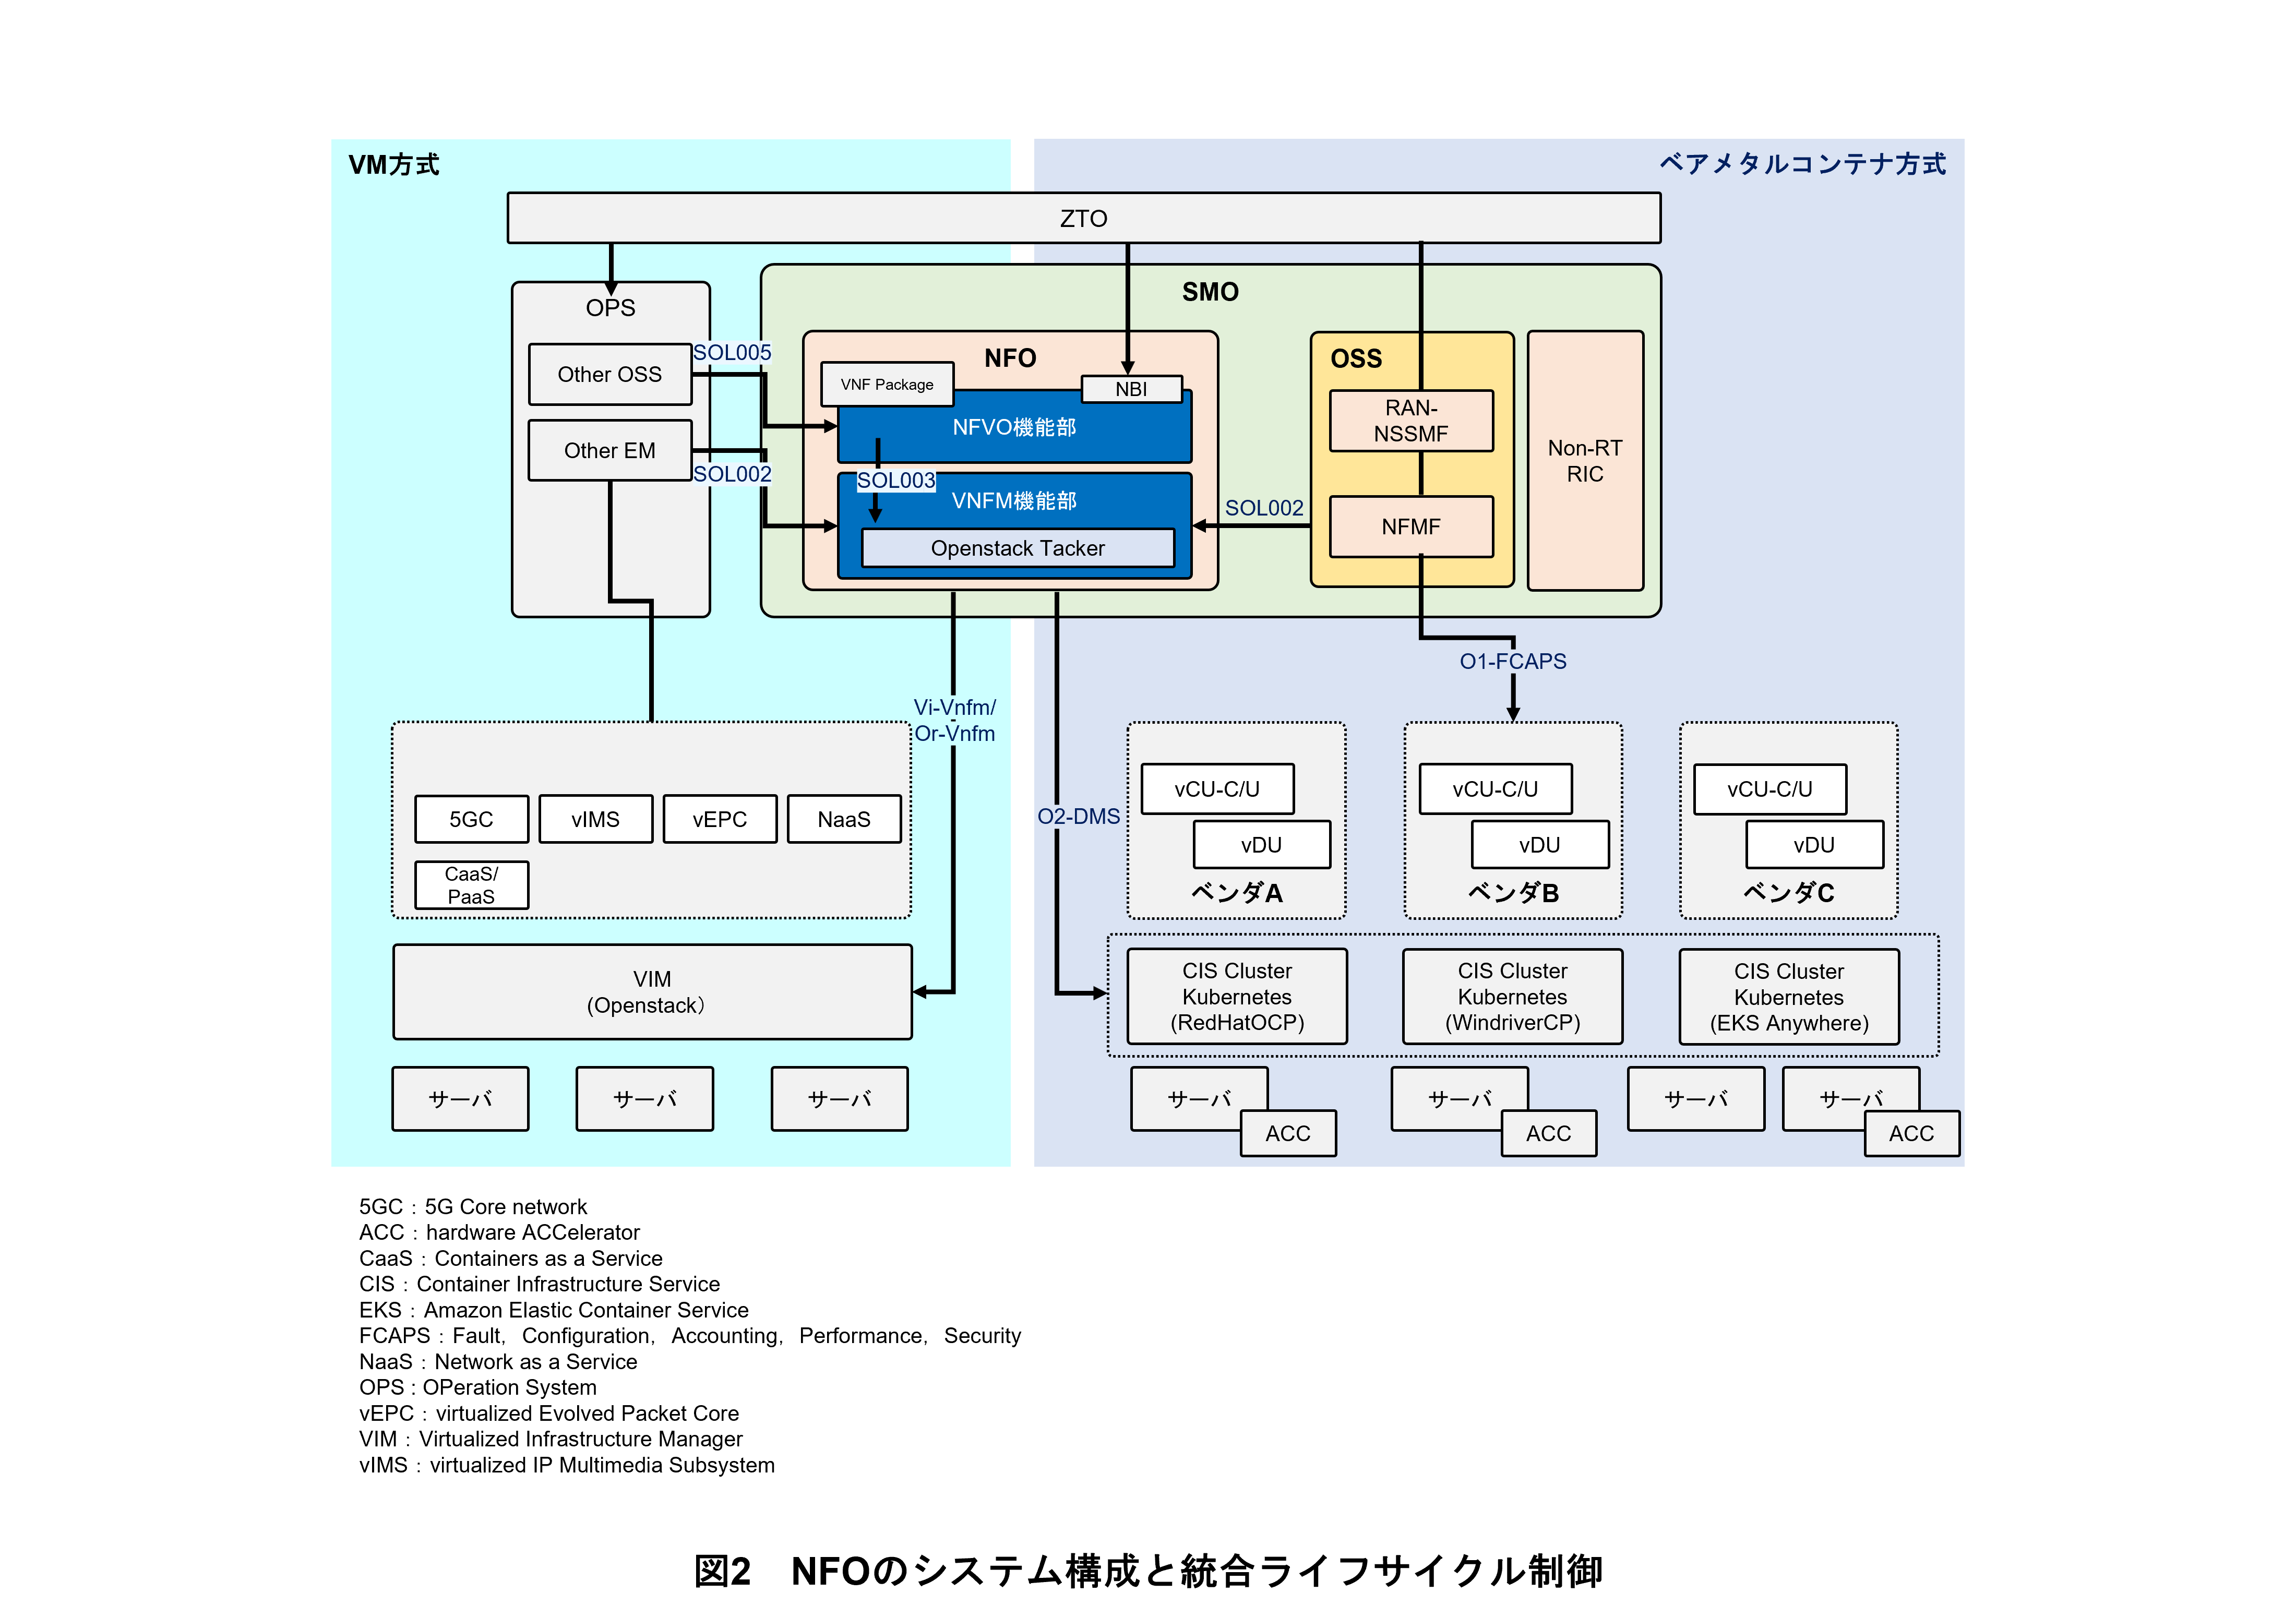Click the Openstack Tacker box
The width and height of the screenshot is (2296, 1617).
point(1017,548)
